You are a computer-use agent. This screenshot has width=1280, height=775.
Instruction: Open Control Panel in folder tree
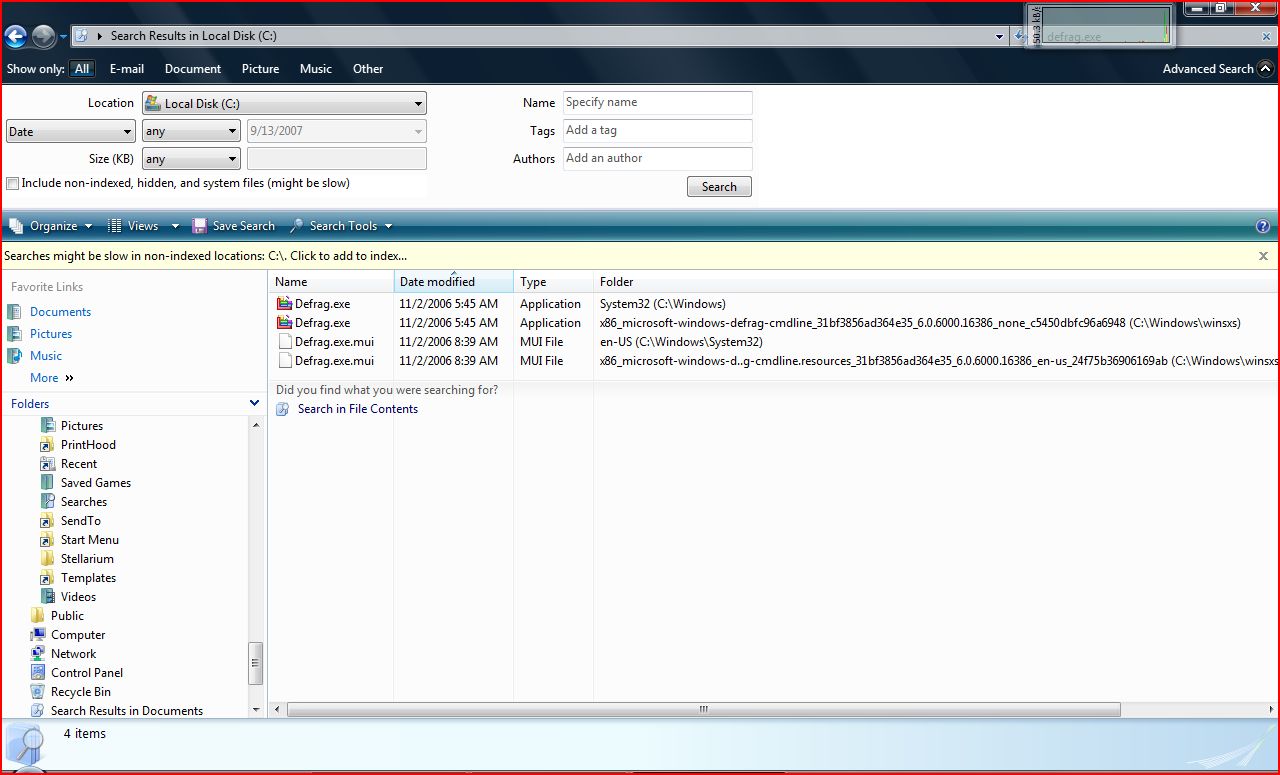pos(87,673)
